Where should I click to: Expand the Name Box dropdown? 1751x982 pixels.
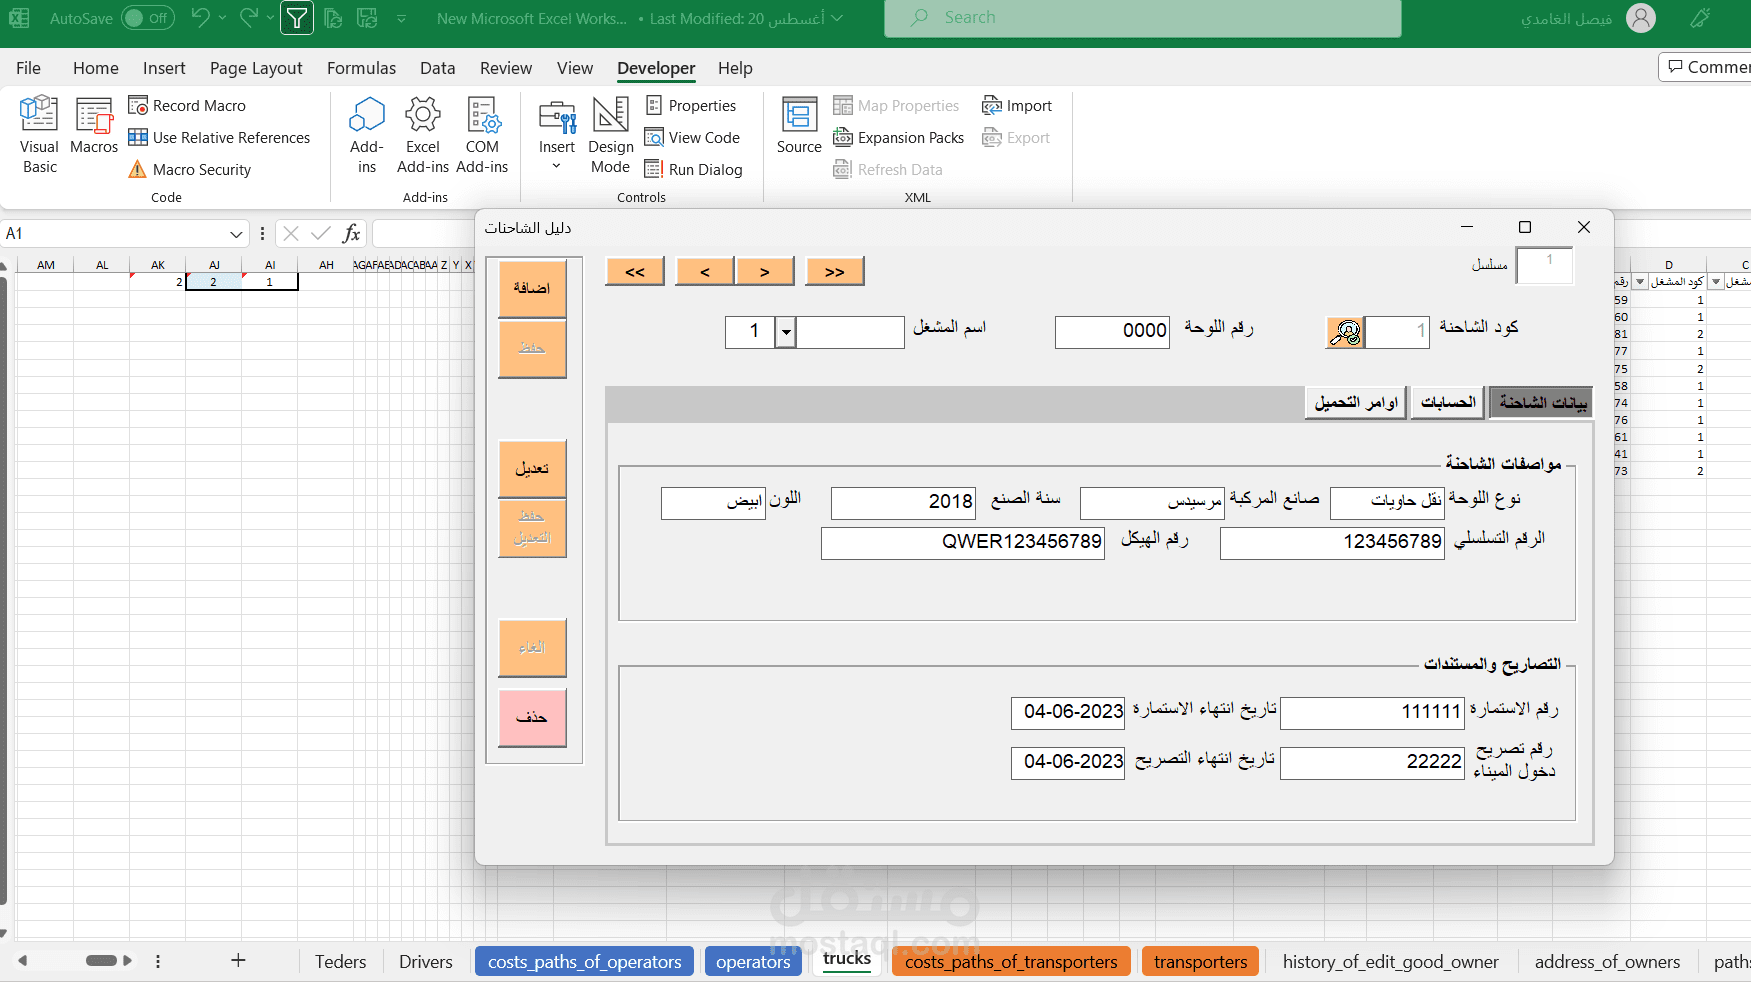[236, 234]
